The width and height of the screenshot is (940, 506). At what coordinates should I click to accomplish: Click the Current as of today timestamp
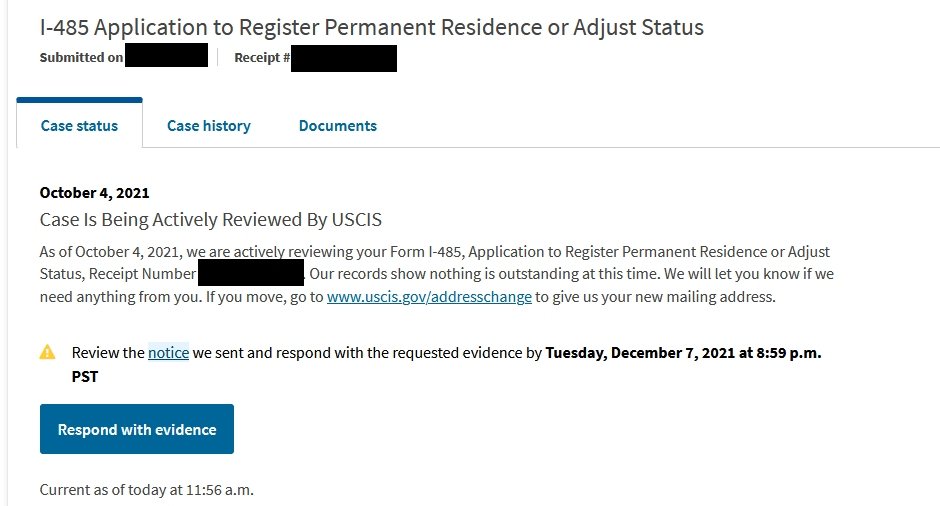147,490
